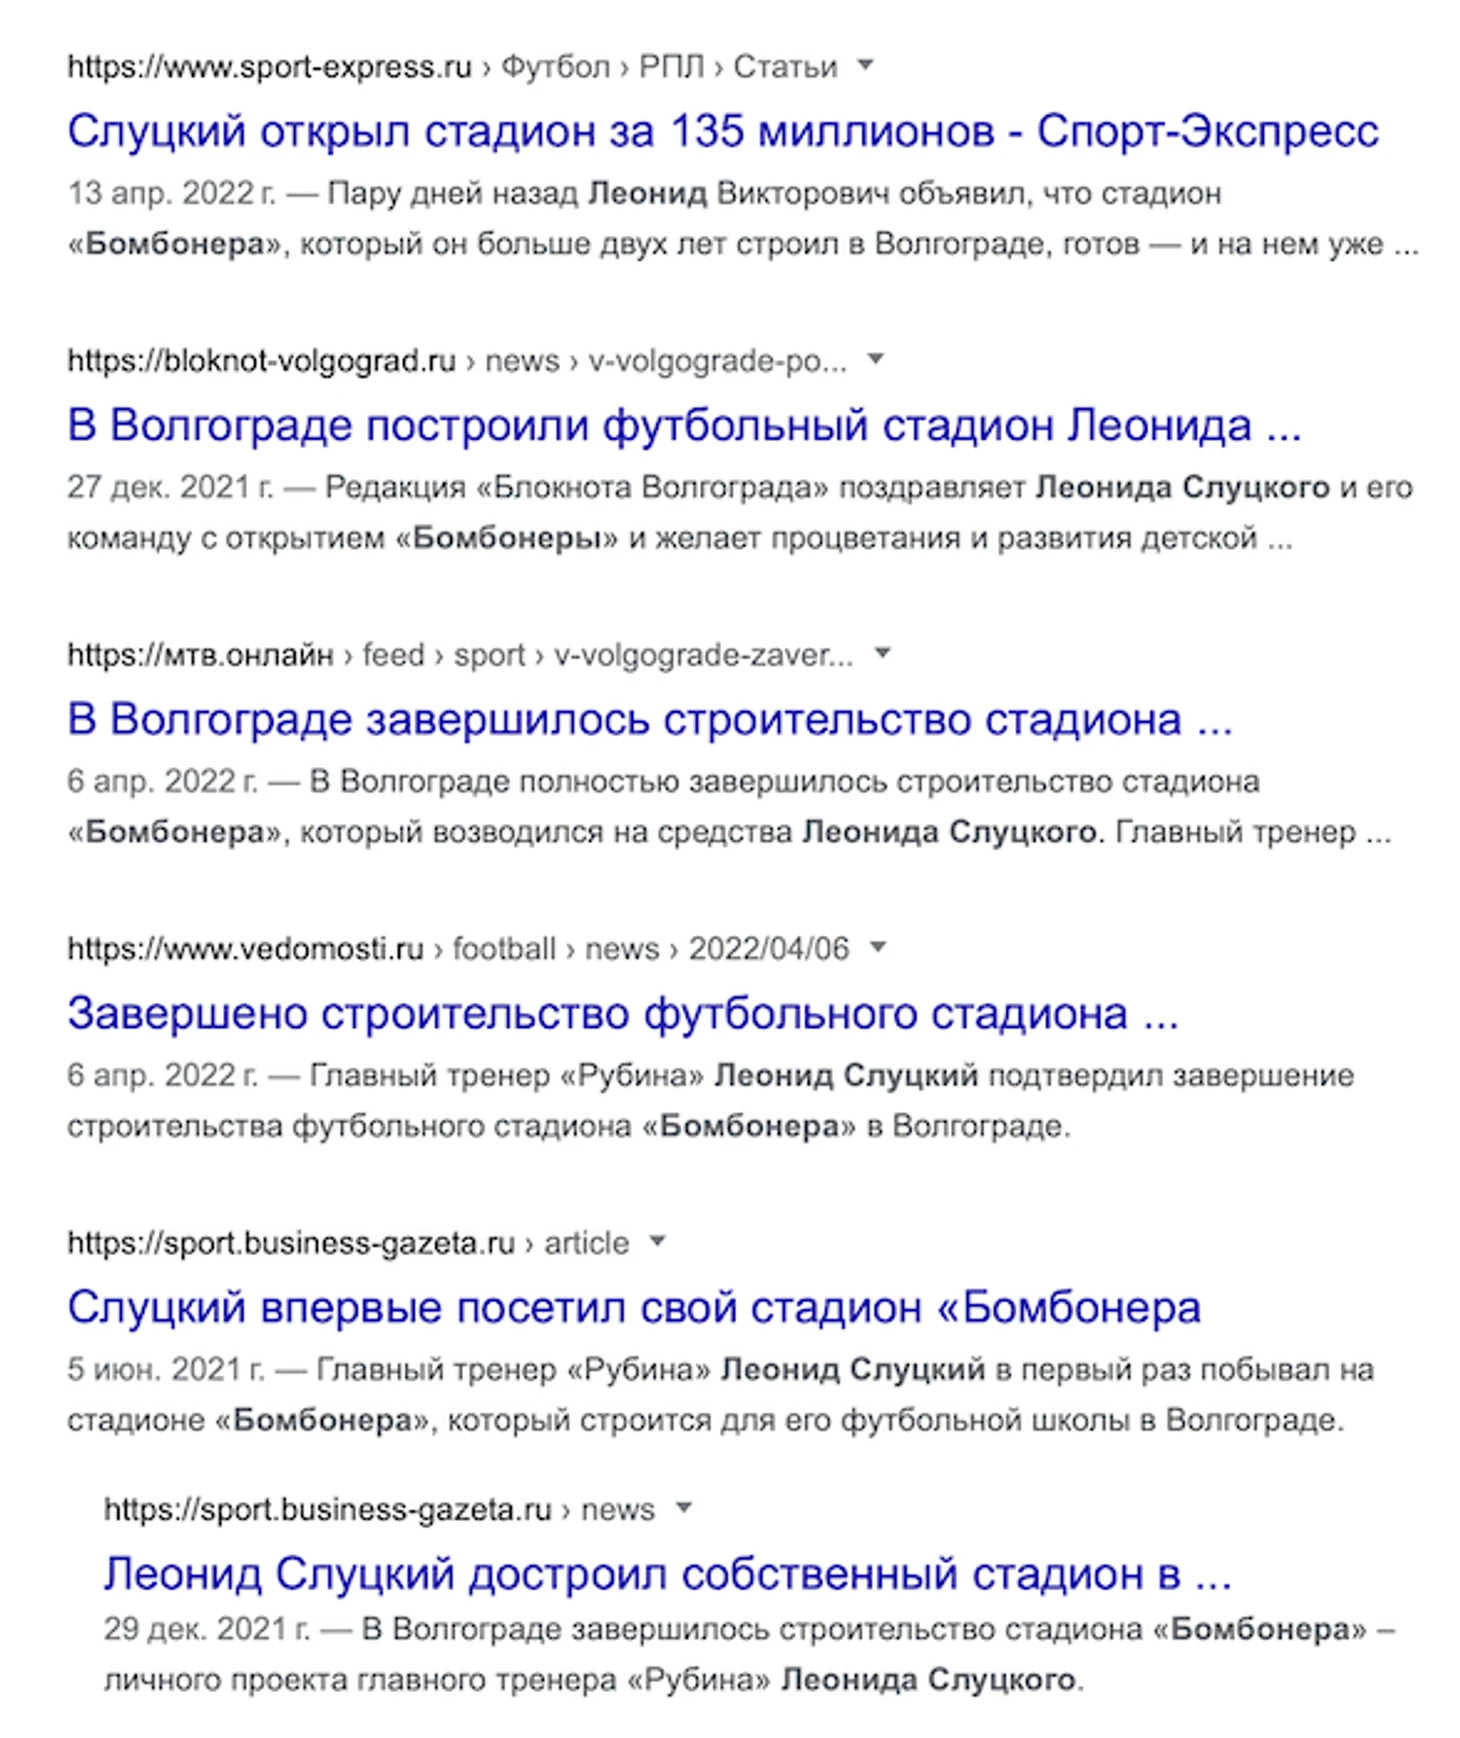Click the dropdown arrow after мтв.онлайн URL
The image size is (1460, 1738).
[882, 654]
